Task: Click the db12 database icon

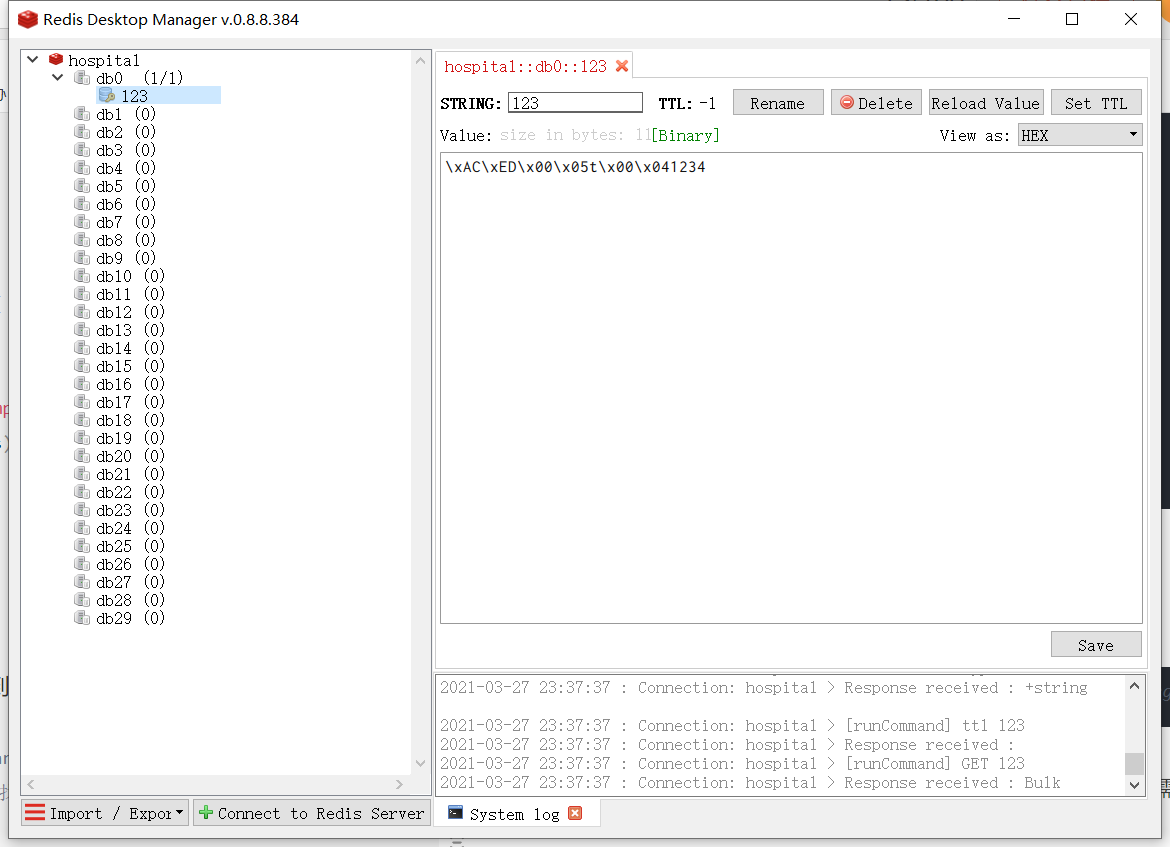Action: (82, 312)
